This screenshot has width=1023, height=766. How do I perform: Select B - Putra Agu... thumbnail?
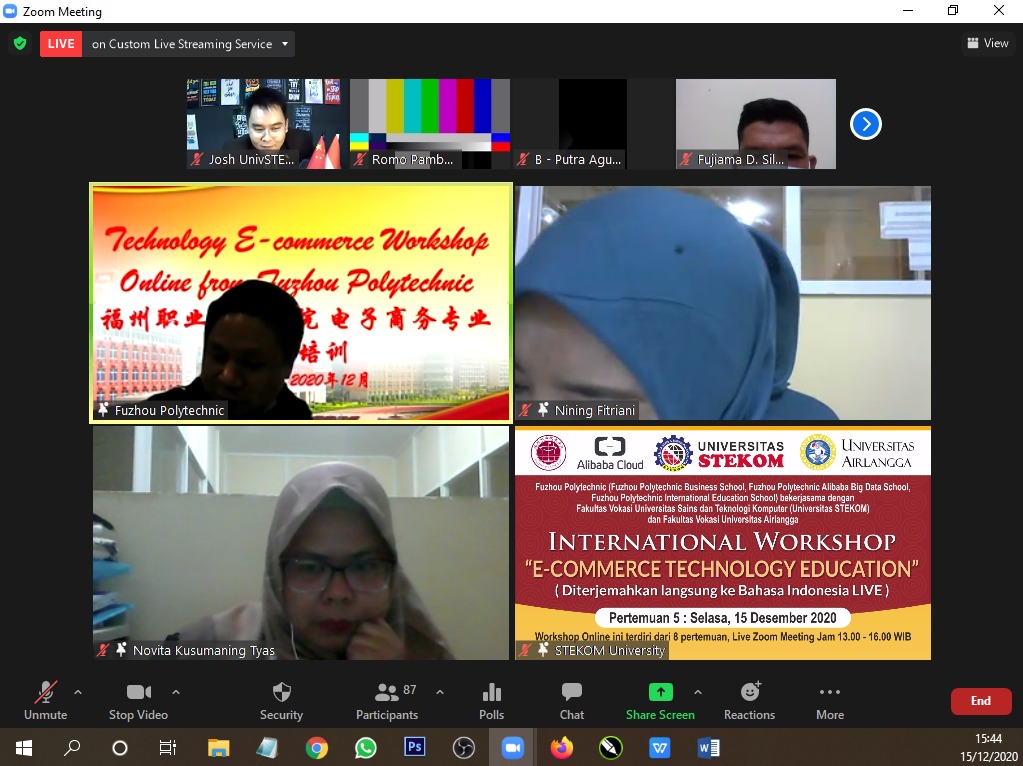click(593, 124)
